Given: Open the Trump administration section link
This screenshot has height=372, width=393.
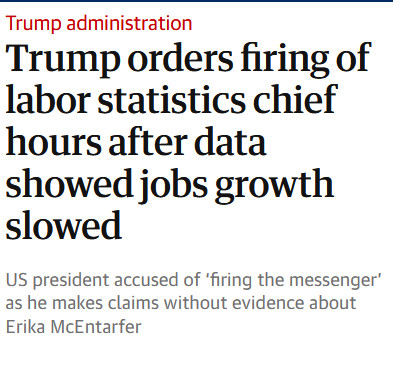Looking at the screenshot, I should coord(99,23).
